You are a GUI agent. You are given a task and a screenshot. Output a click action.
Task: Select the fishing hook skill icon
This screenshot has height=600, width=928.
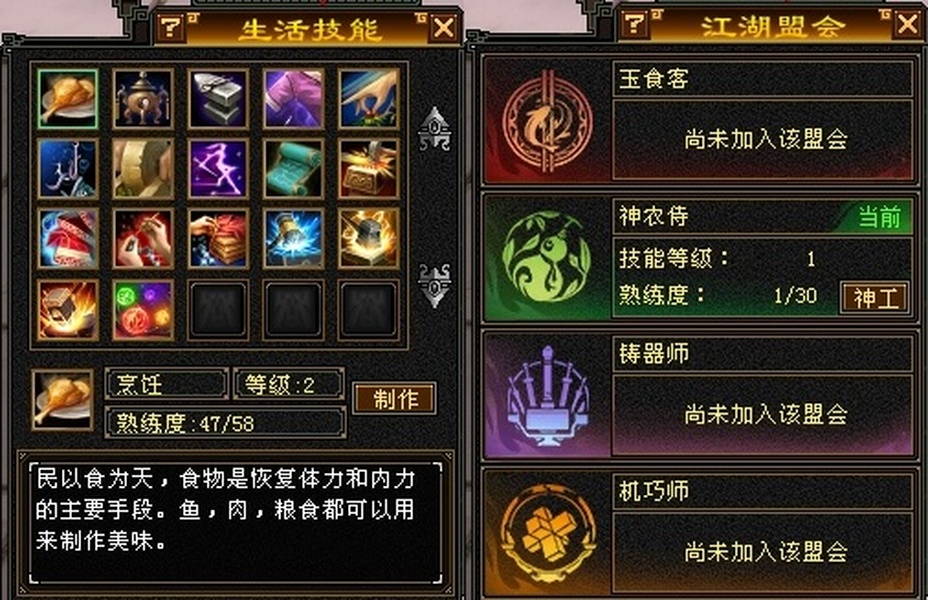(x=67, y=169)
